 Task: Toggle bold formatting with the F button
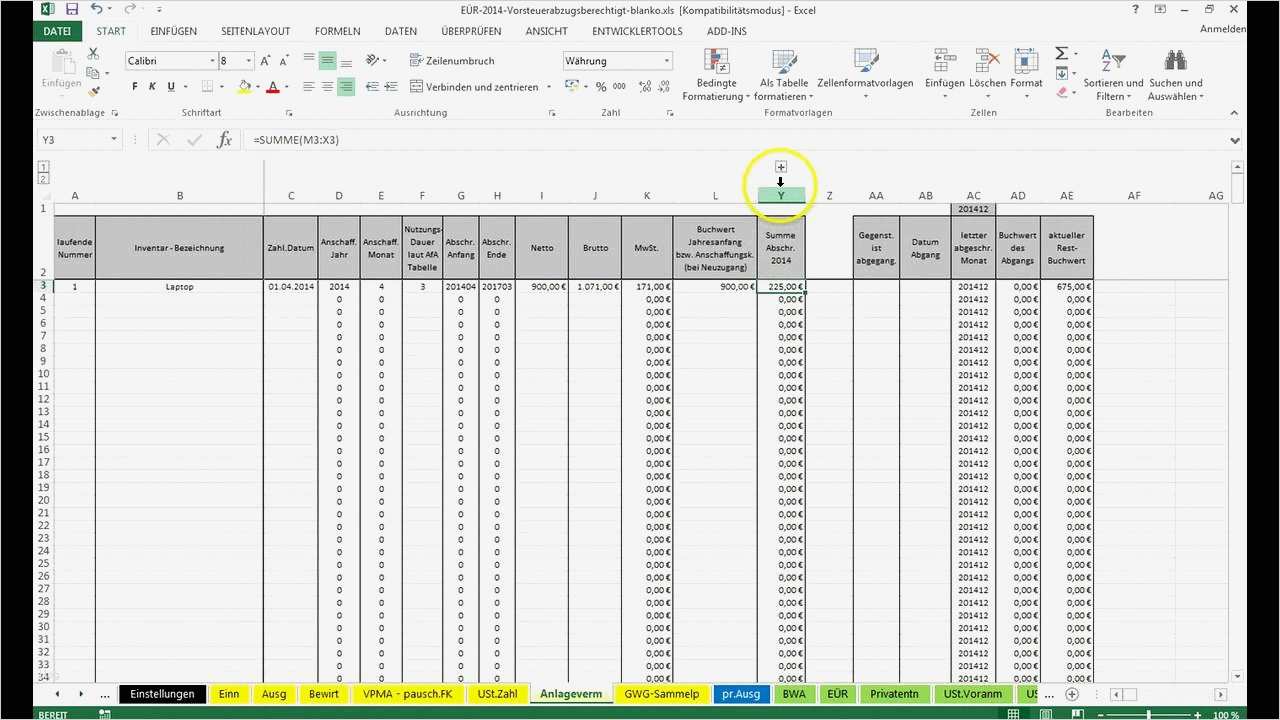click(134, 86)
